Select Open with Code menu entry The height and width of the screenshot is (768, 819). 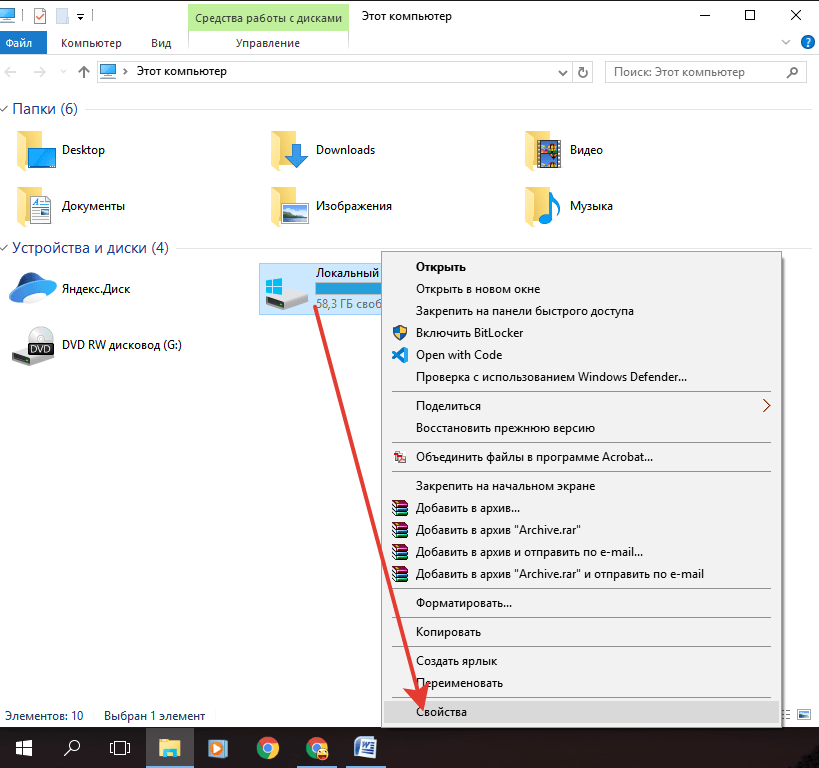[582, 355]
